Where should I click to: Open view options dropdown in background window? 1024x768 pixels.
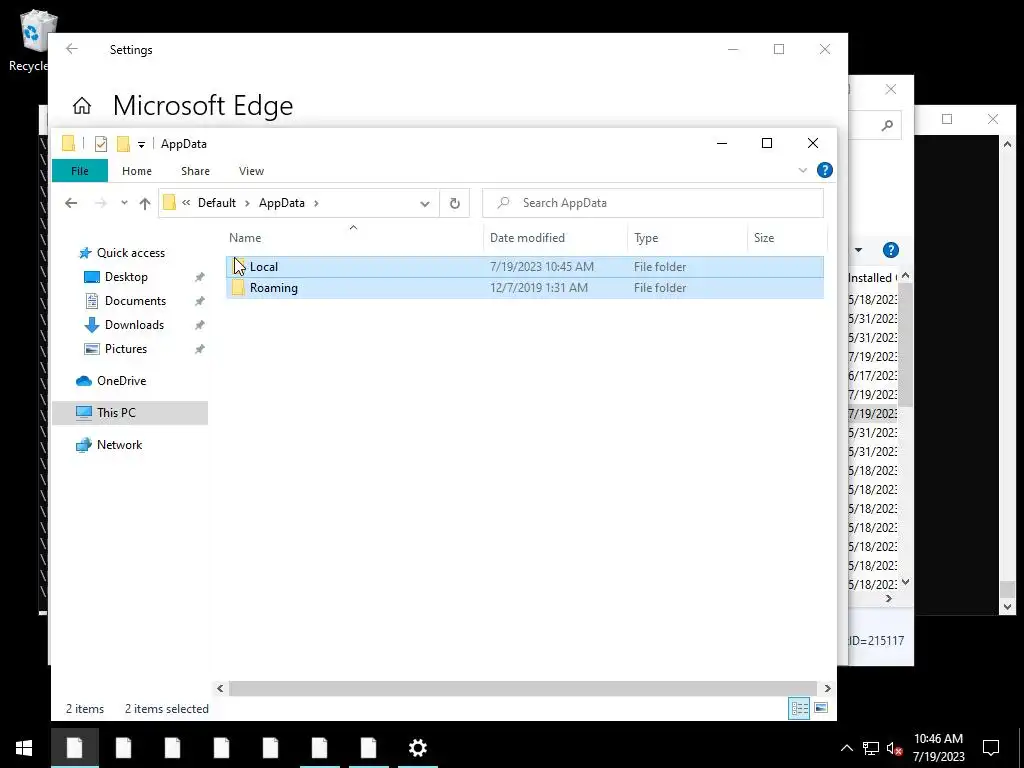pos(859,250)
